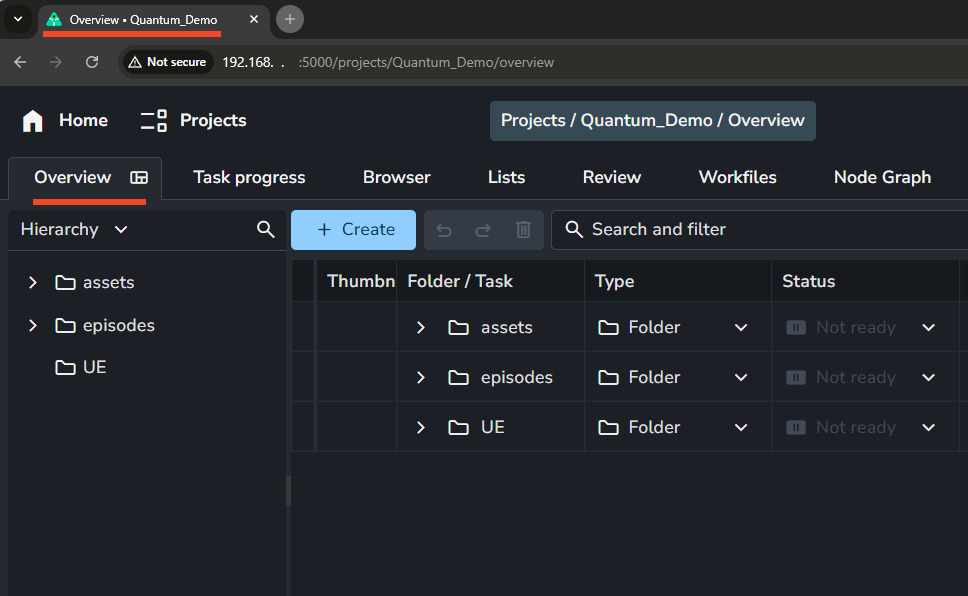Open the Projects link
Viewport: 968px width, 596px height.
coord(213,120)
